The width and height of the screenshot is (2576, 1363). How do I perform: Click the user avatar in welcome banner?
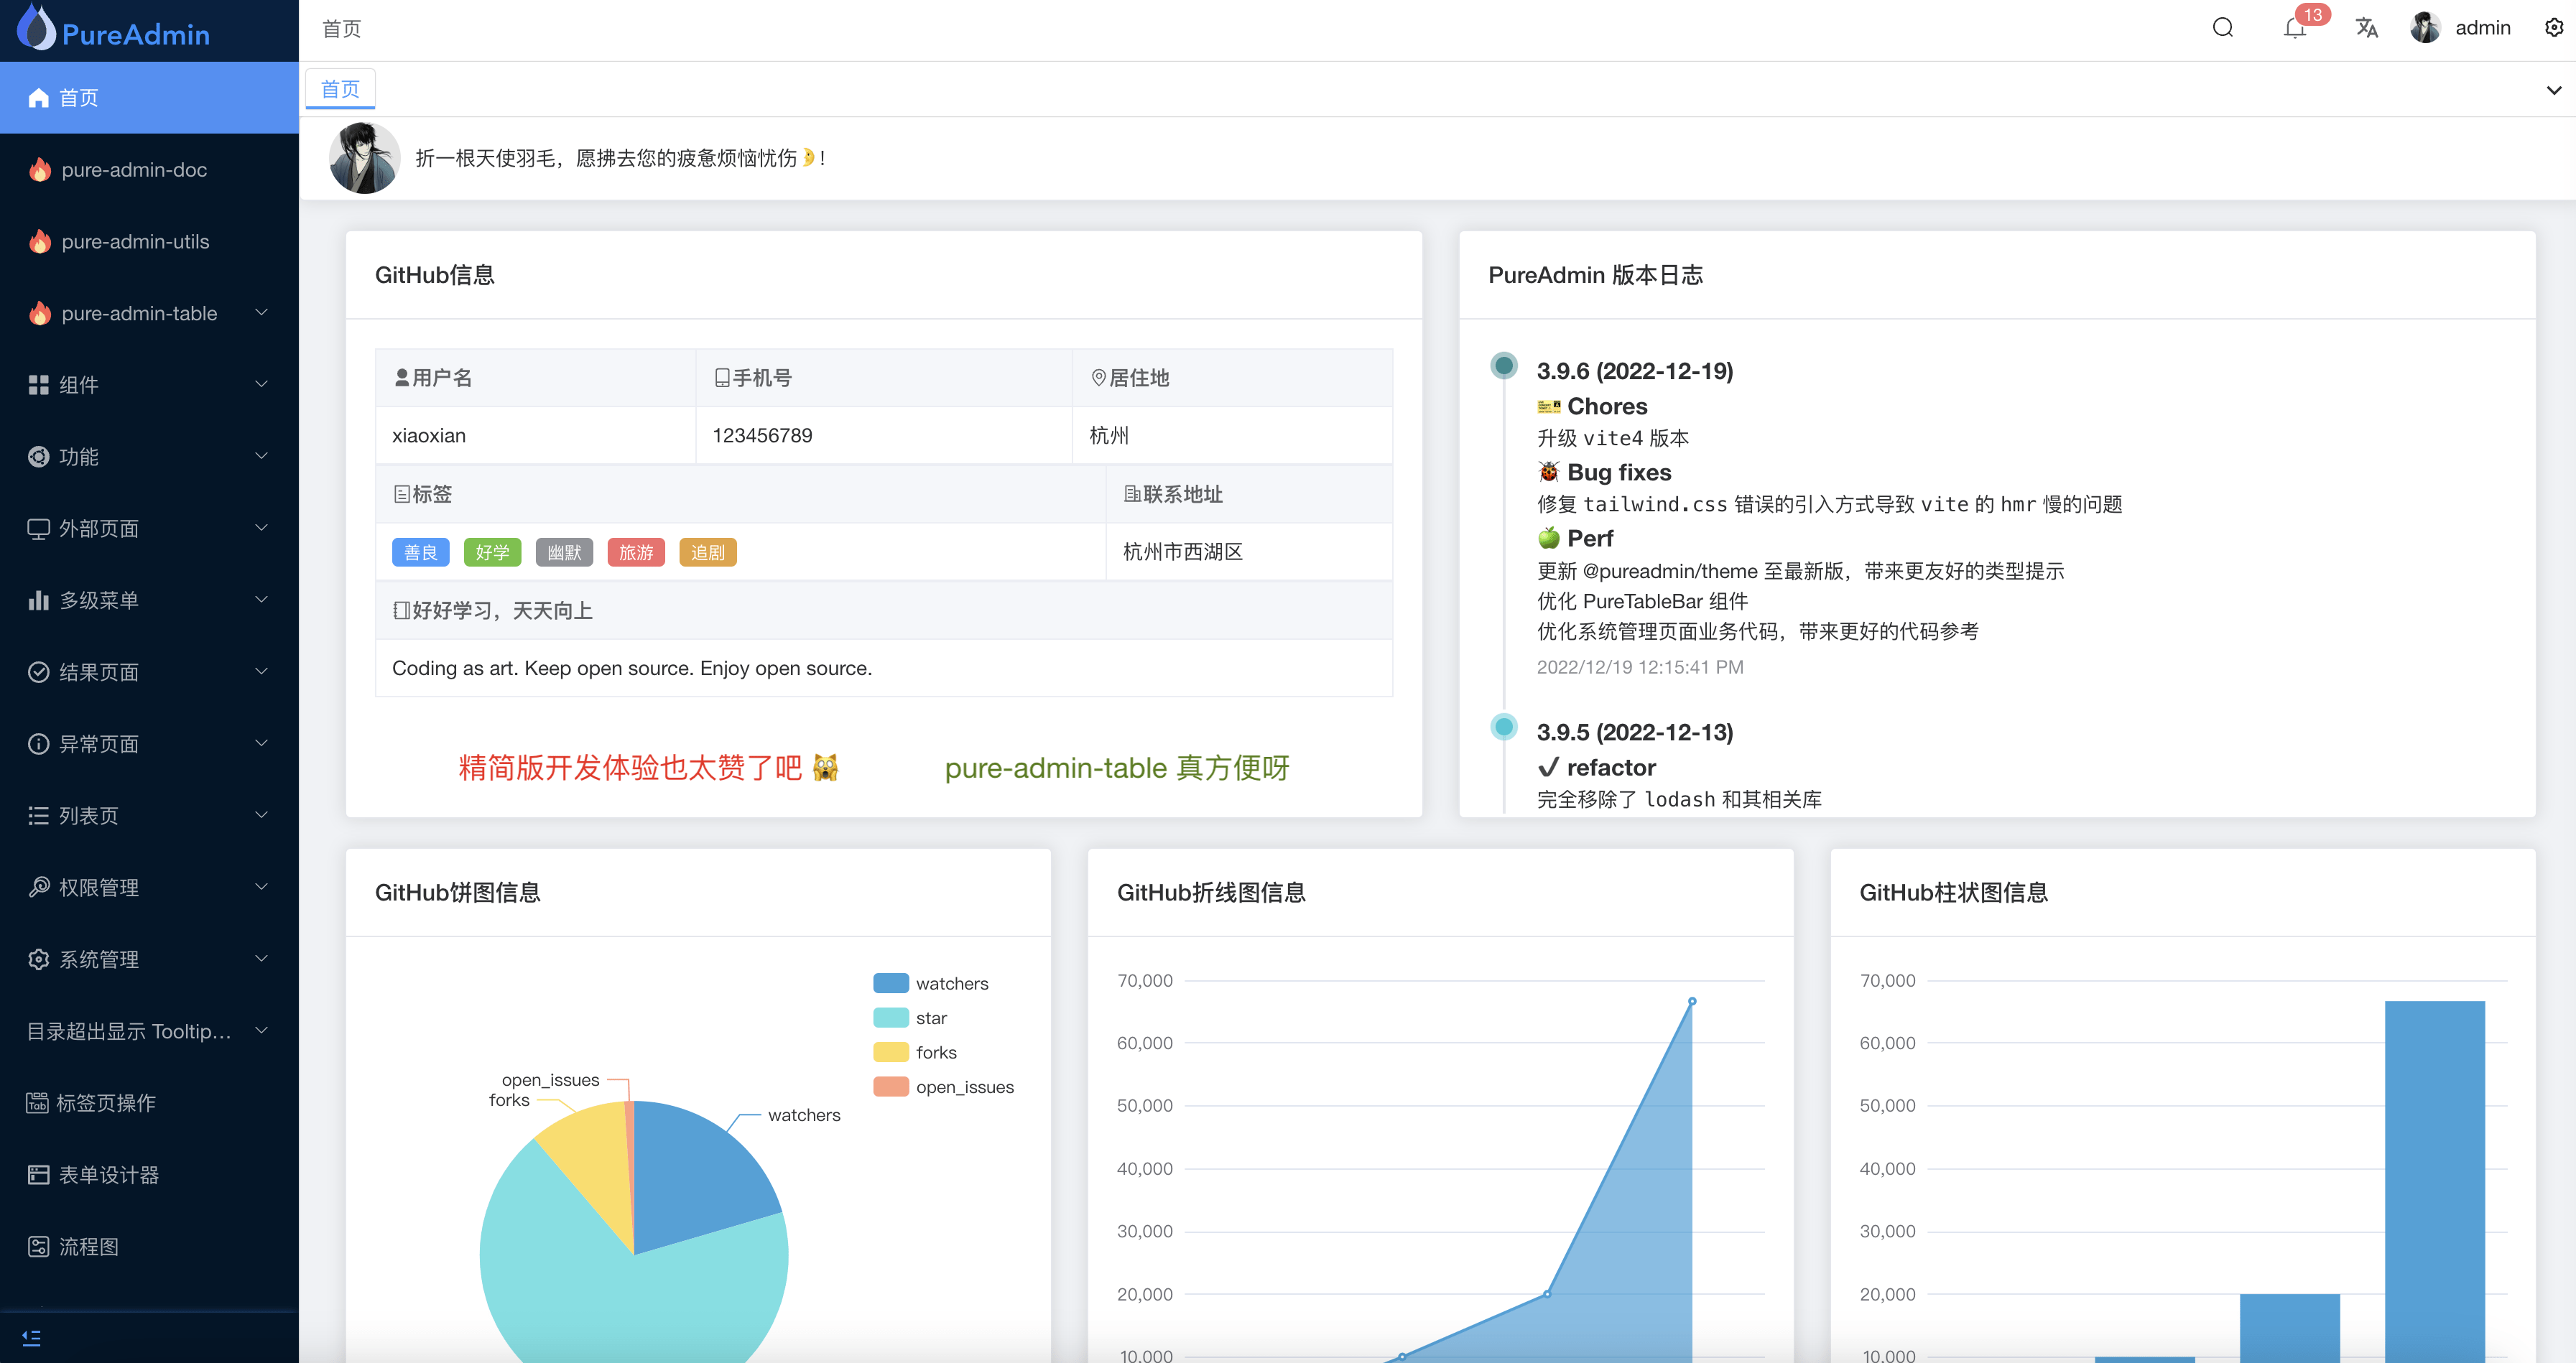point(364,158)
